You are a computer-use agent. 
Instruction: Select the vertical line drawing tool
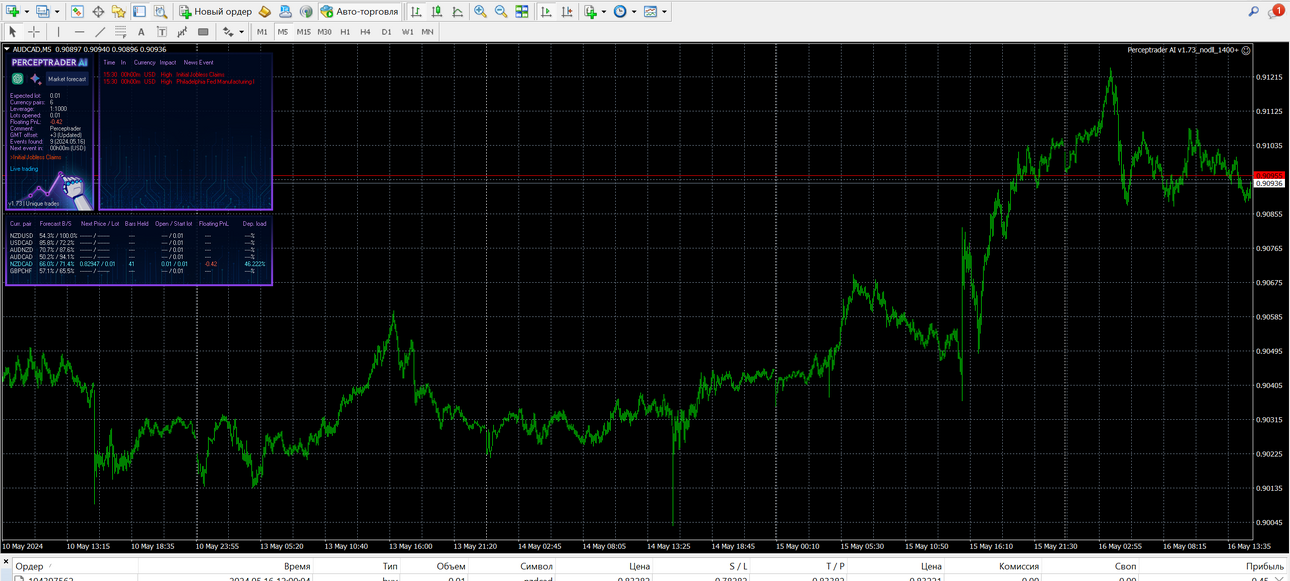(x=58, y=32)
